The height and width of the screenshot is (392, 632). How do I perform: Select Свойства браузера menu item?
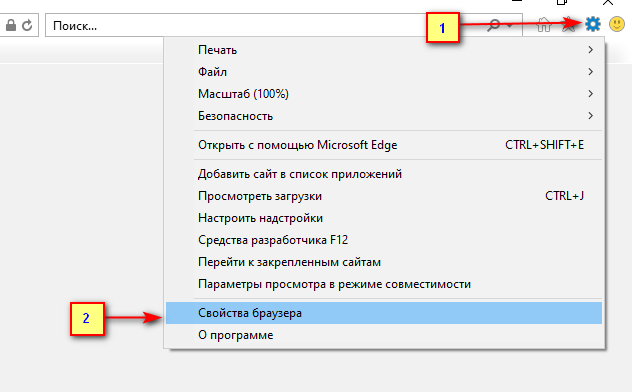pos(383,313)
